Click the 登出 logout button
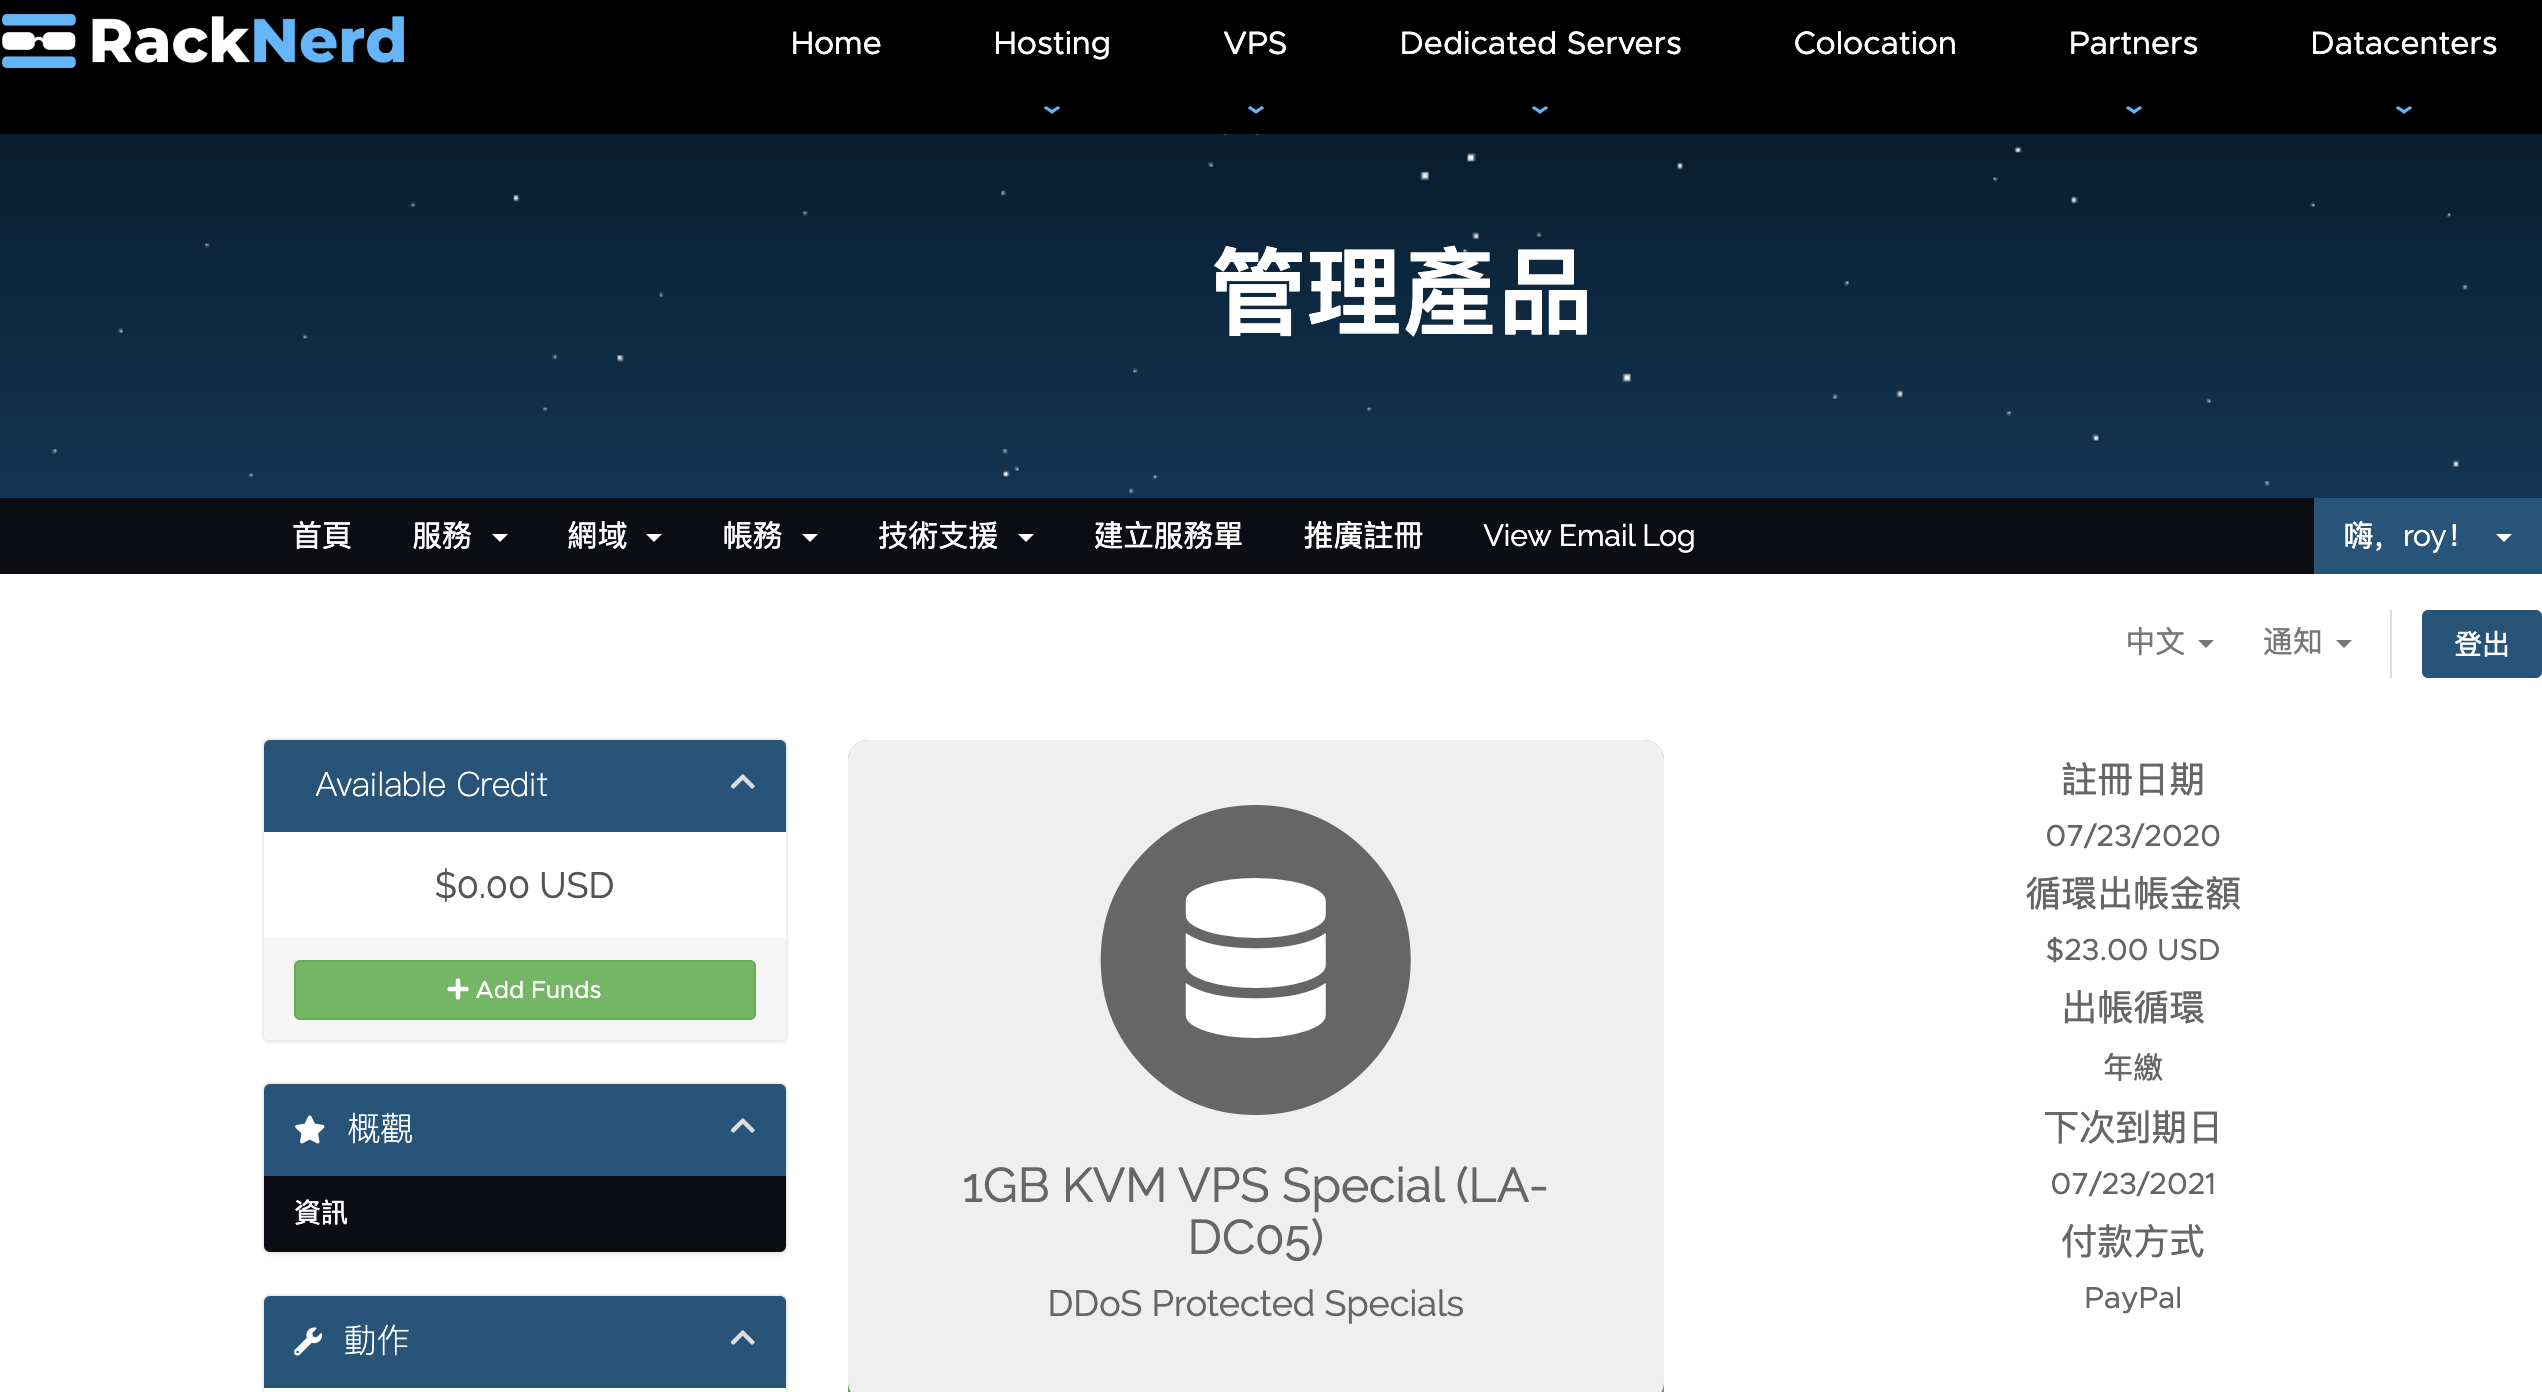Image resolution: width=2542 pixels, height=1392 pixels. click(x=2480, y=644)
